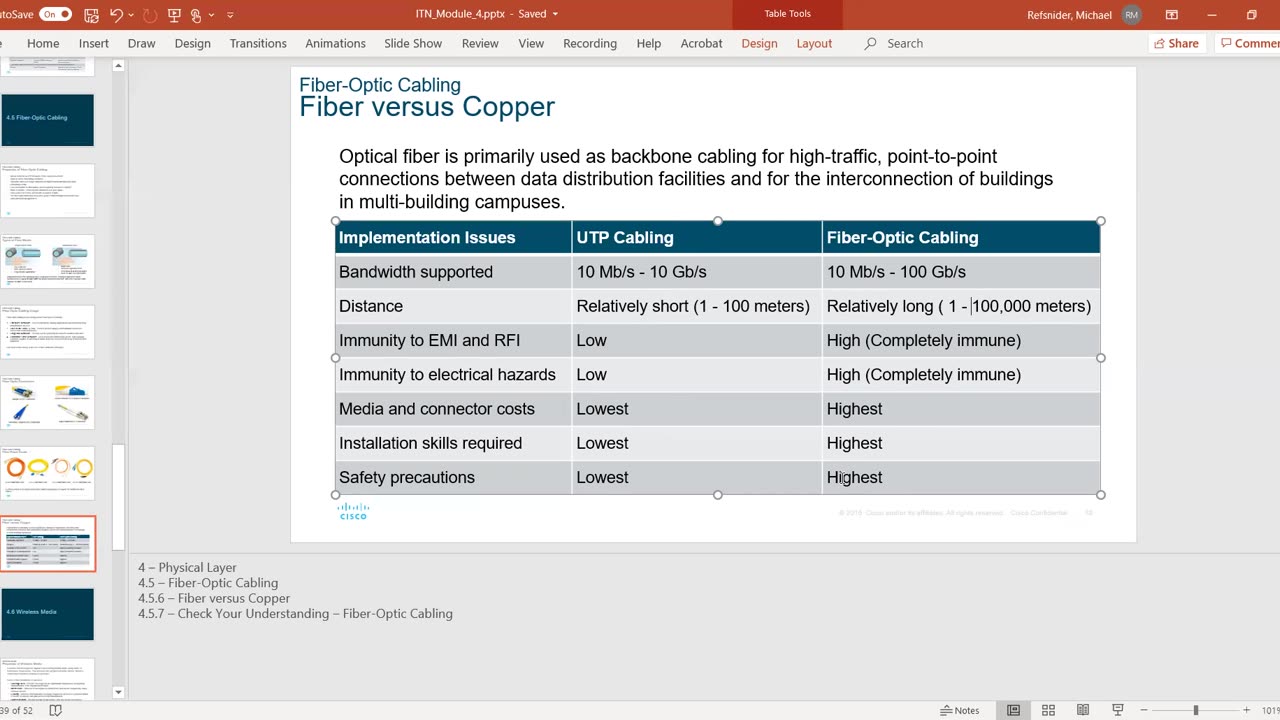Open Customize Quick Access Toolbar dropdown
1280x720 pixels.
point(231,15)
